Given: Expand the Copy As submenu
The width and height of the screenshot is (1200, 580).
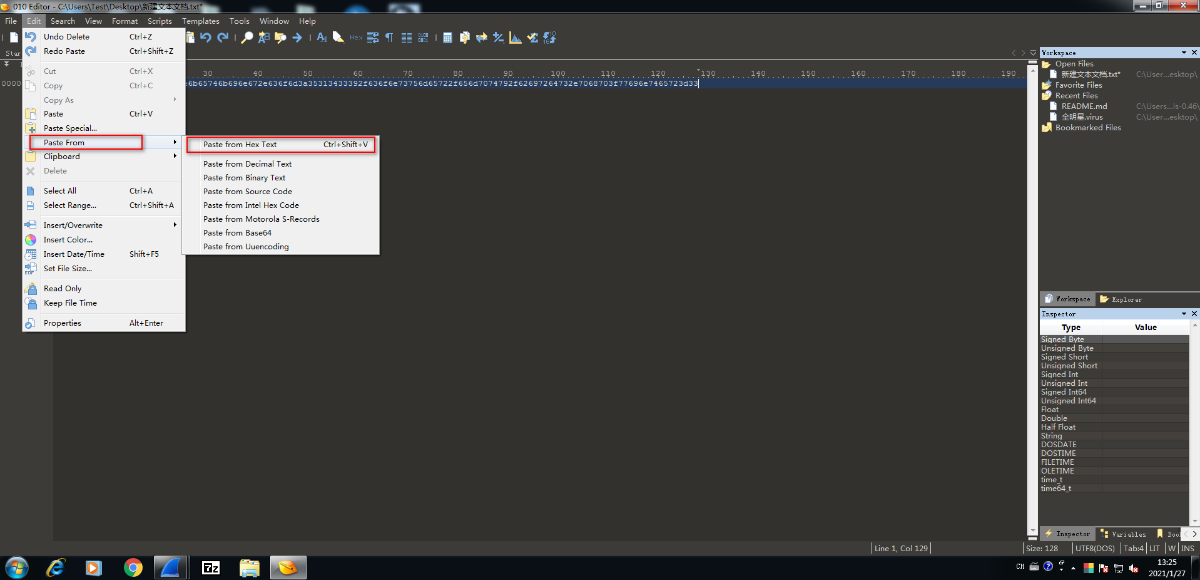Looking at the screenshot, I should click(x=105, y=100).
